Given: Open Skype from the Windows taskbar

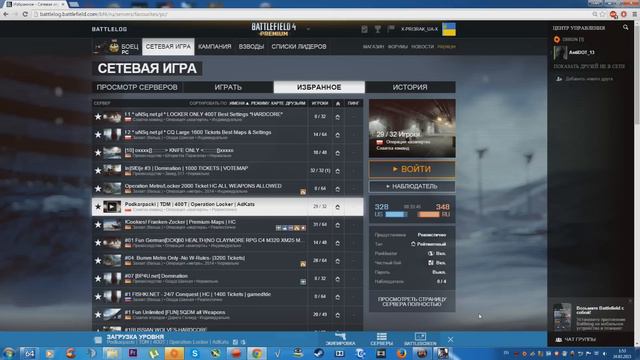Looking at the screenshot, I should 195,353.
